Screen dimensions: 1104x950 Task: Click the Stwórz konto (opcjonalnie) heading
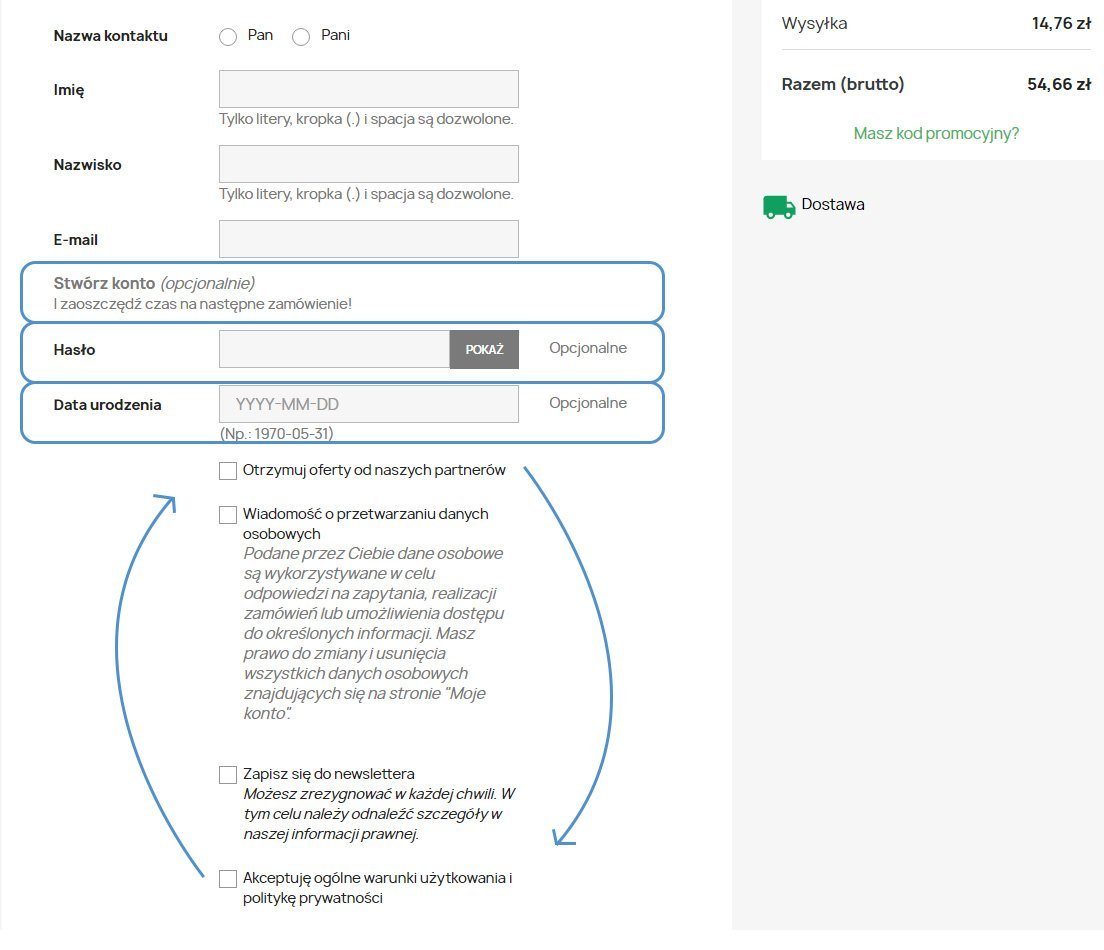pyautogui.click(x=154, y=283)
